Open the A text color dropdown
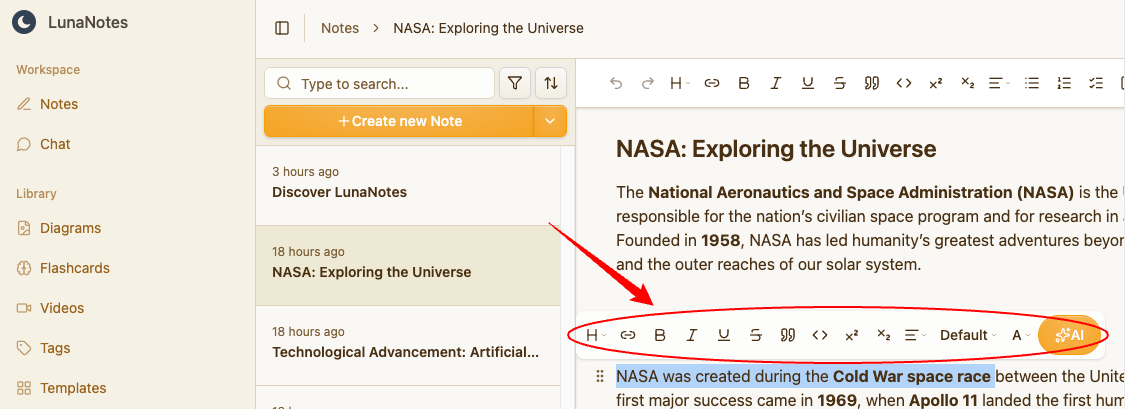This screenshot has width=1125, height=409. coord(1020,335)
